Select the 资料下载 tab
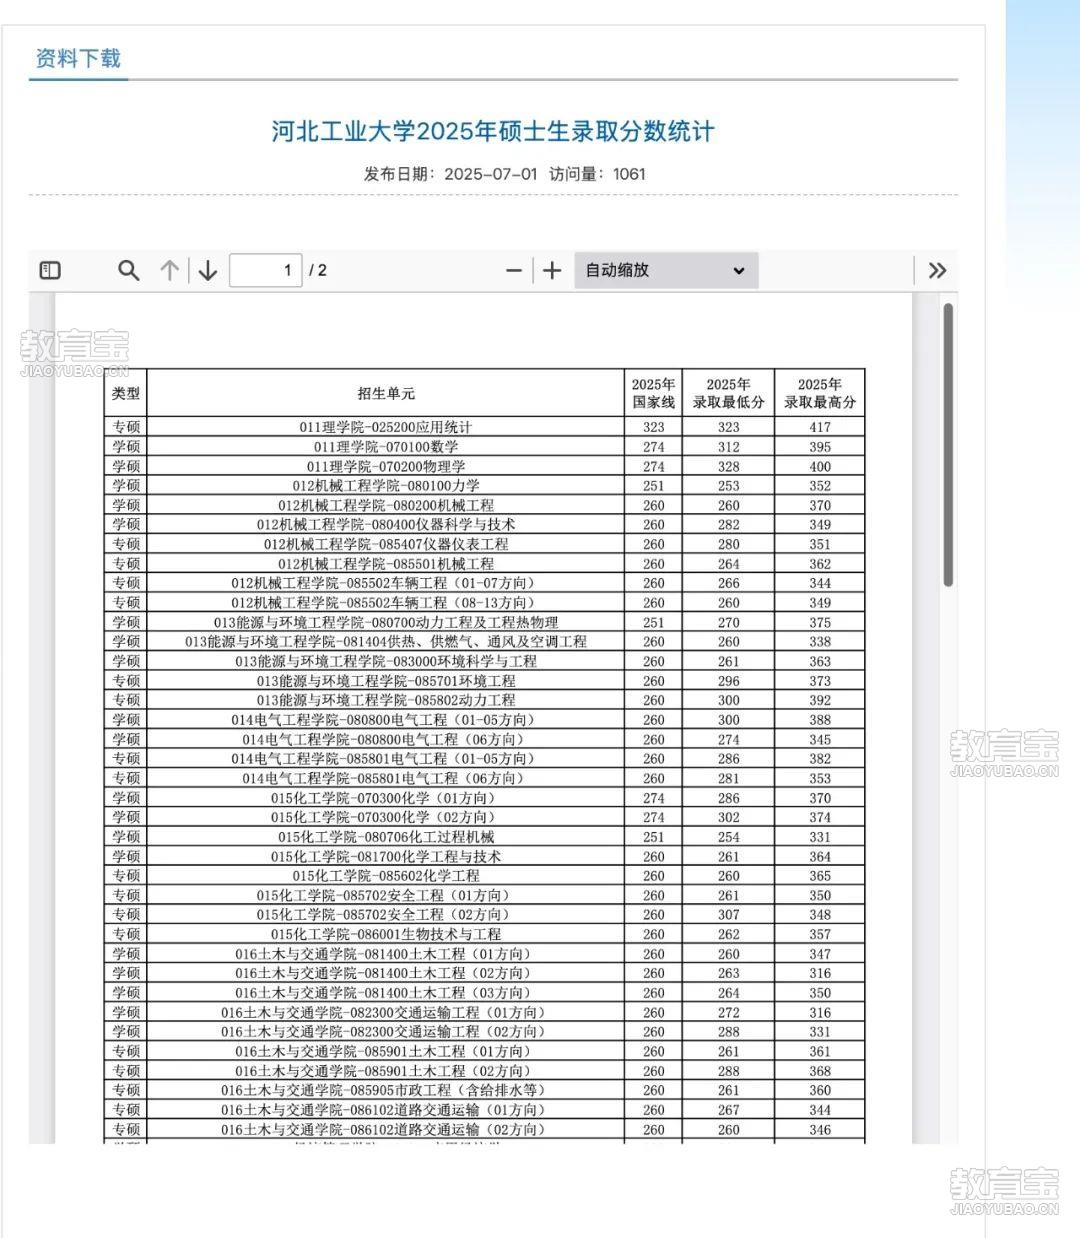 (78, 58)
